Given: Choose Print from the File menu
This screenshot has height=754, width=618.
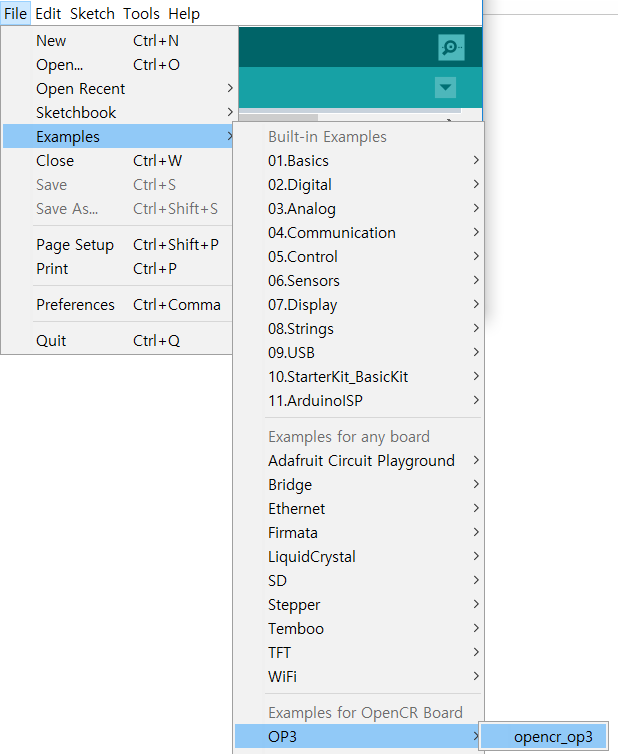Looking at the screenshot, I should click(118, 269).
